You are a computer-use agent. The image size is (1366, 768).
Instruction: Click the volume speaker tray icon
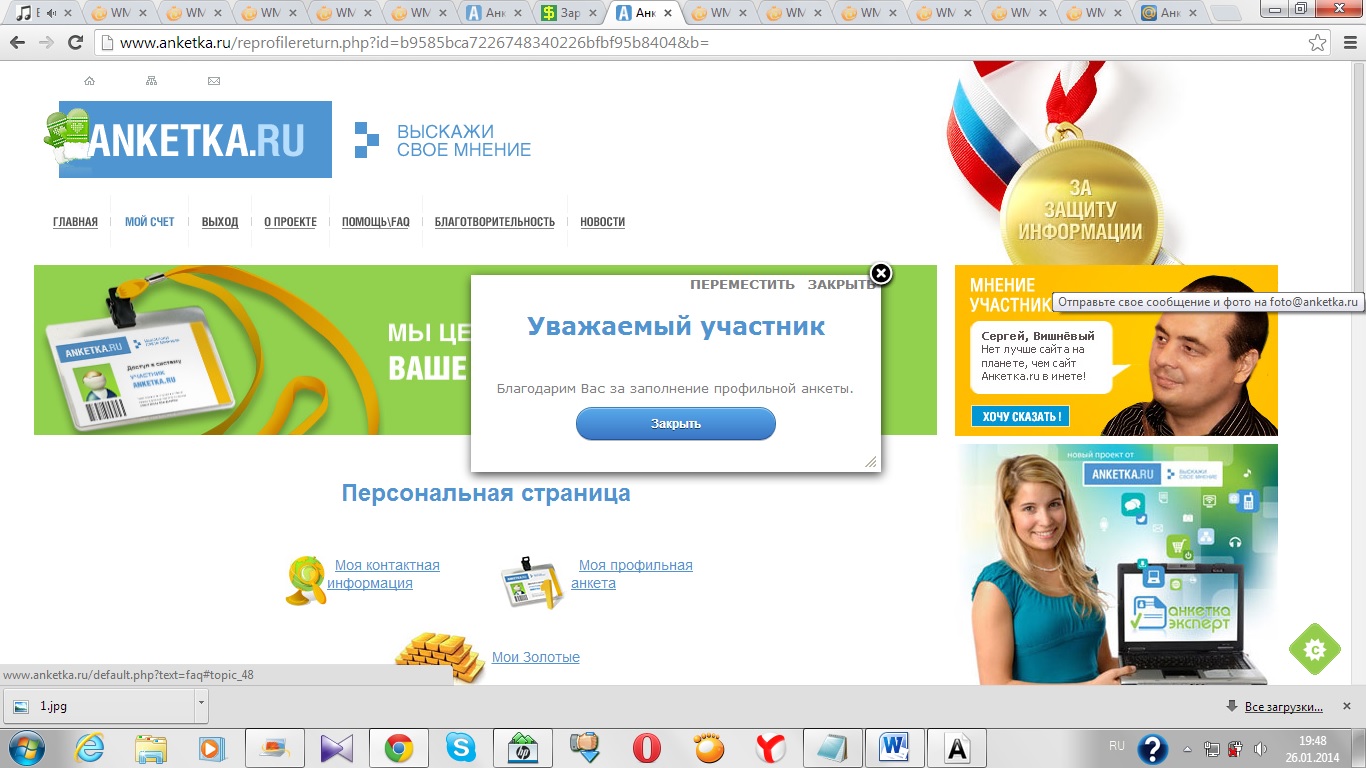1260,748
